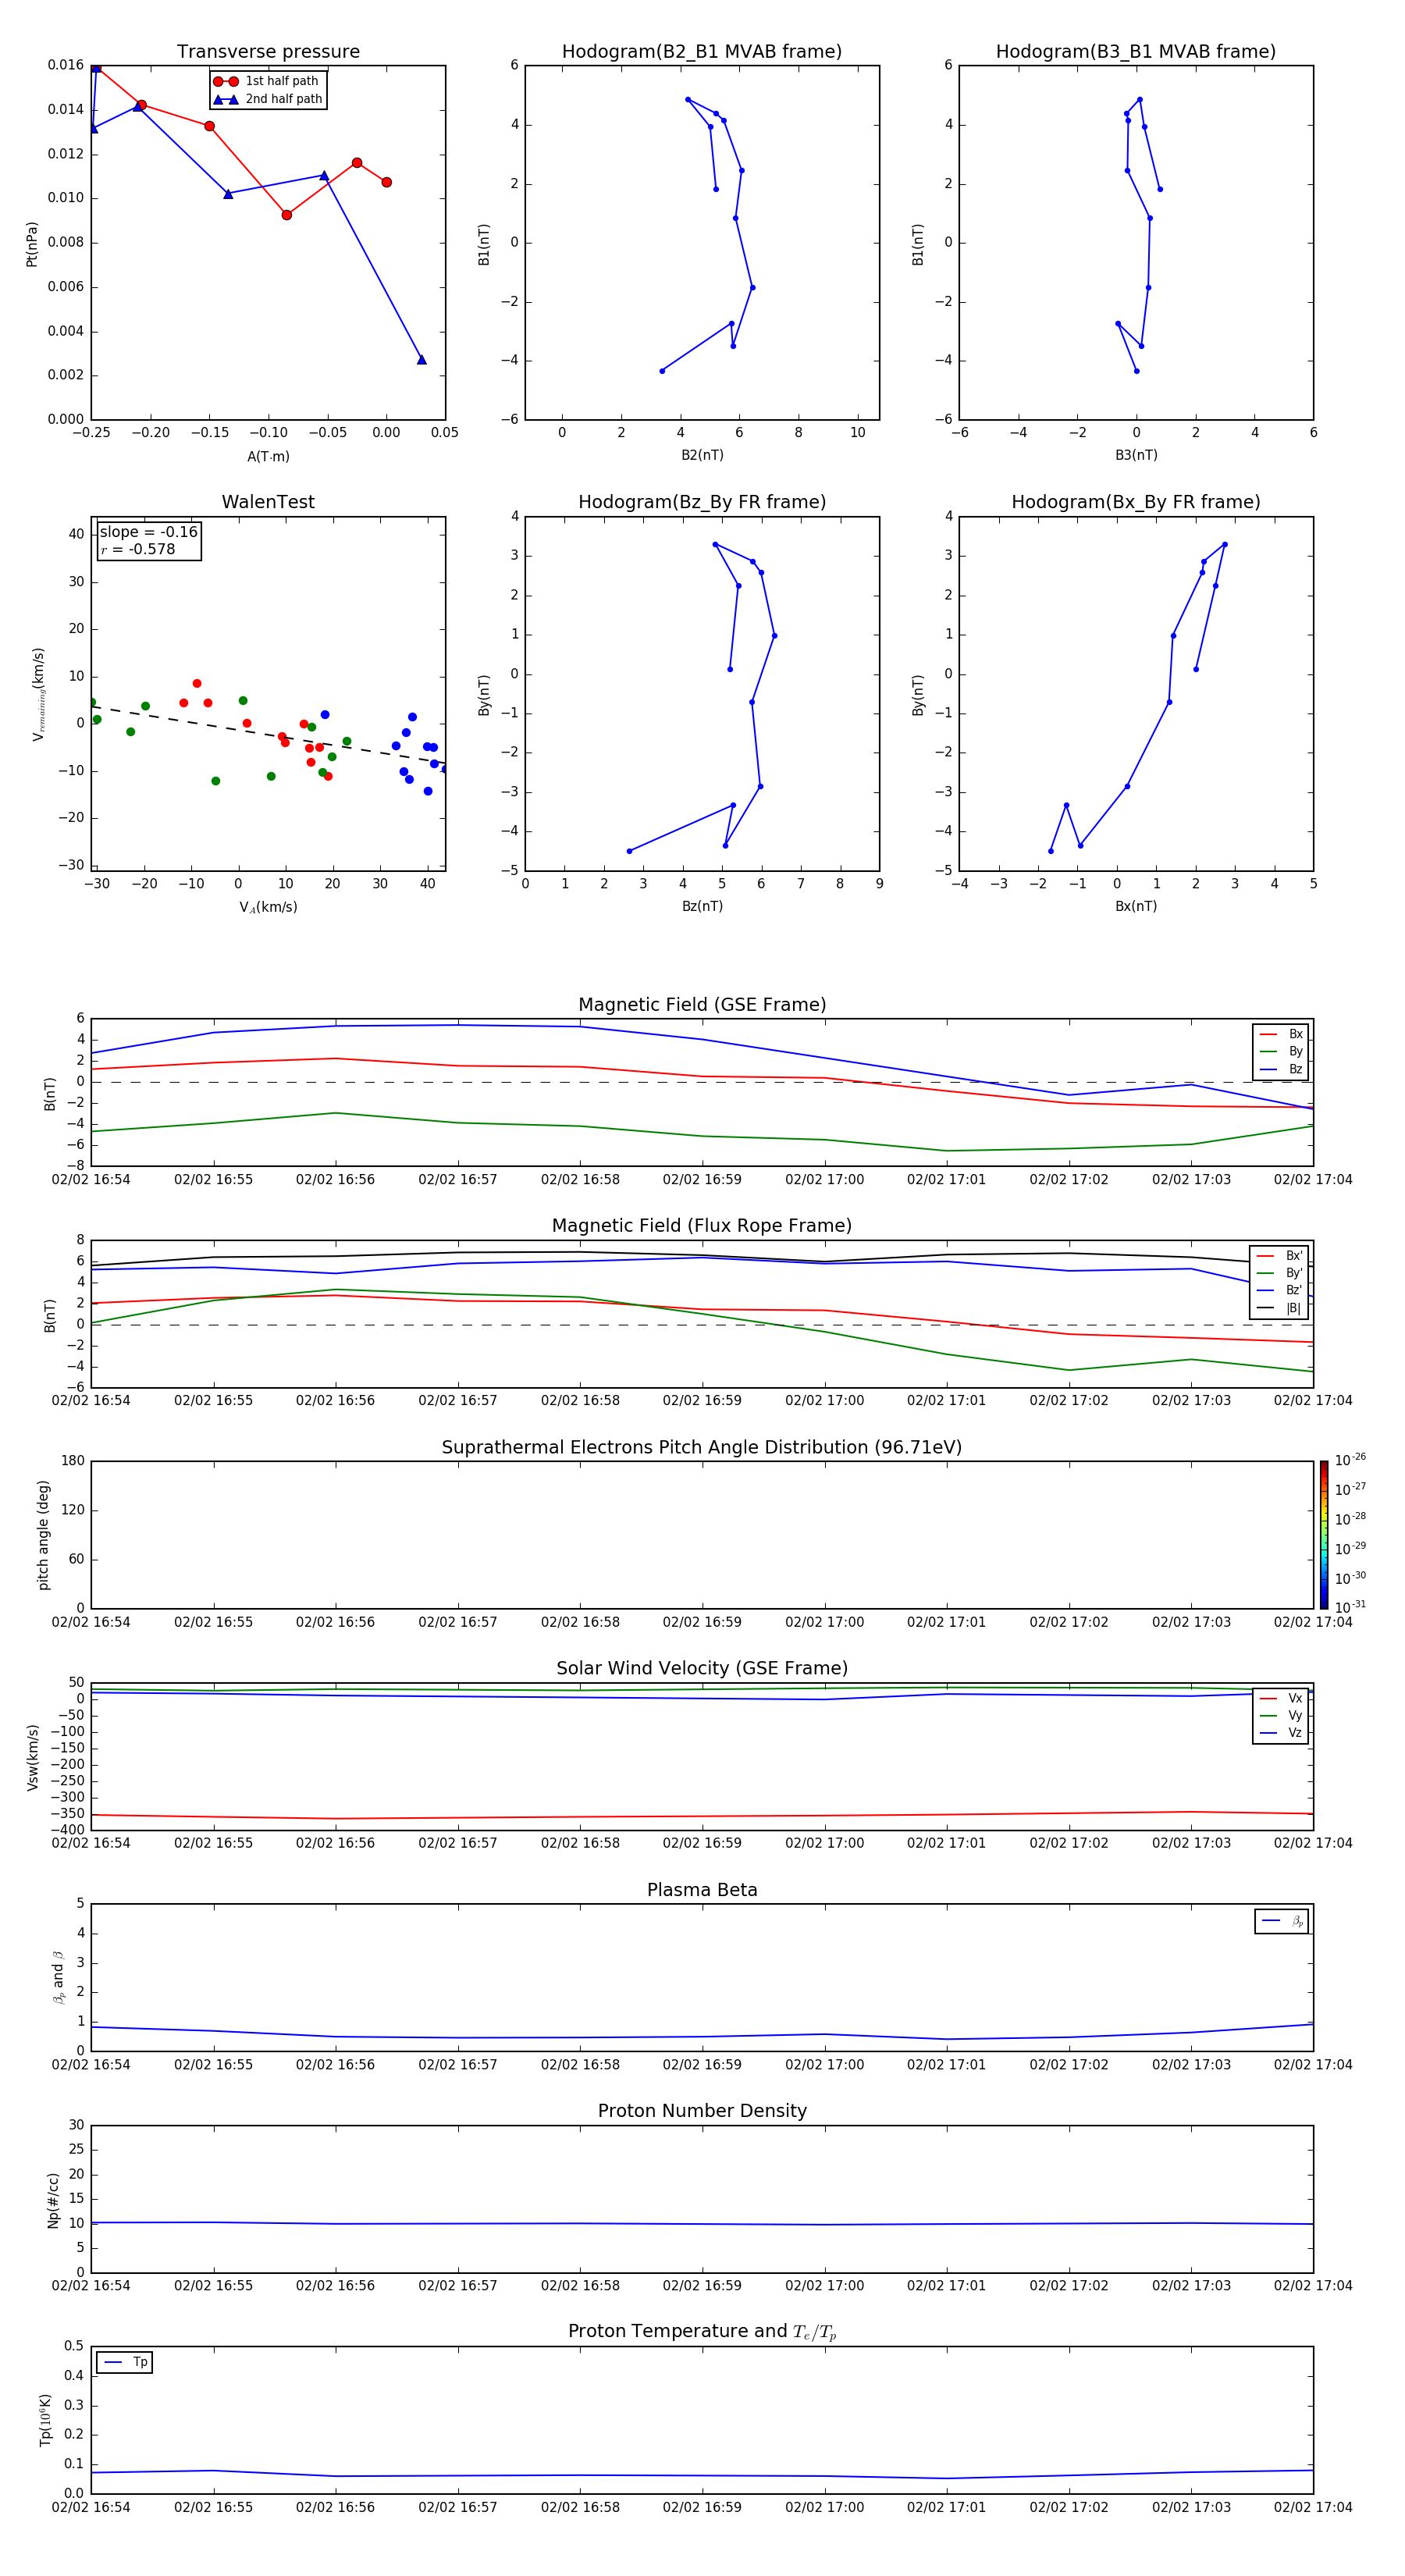This screenshot has width=1405, height=2576.
Task: Click the last blue triangle in Transverse pressure plot
Action: (x=422, y=360)
